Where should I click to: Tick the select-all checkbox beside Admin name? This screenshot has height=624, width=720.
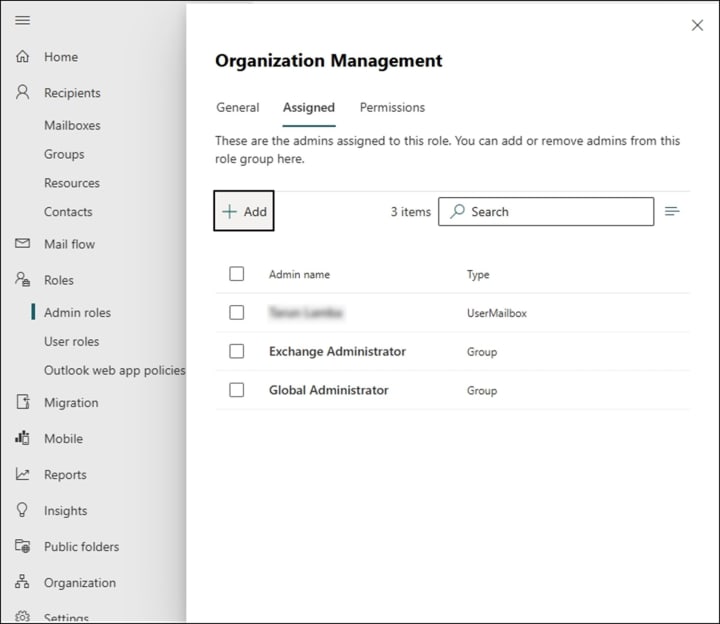tap(236, 274)
